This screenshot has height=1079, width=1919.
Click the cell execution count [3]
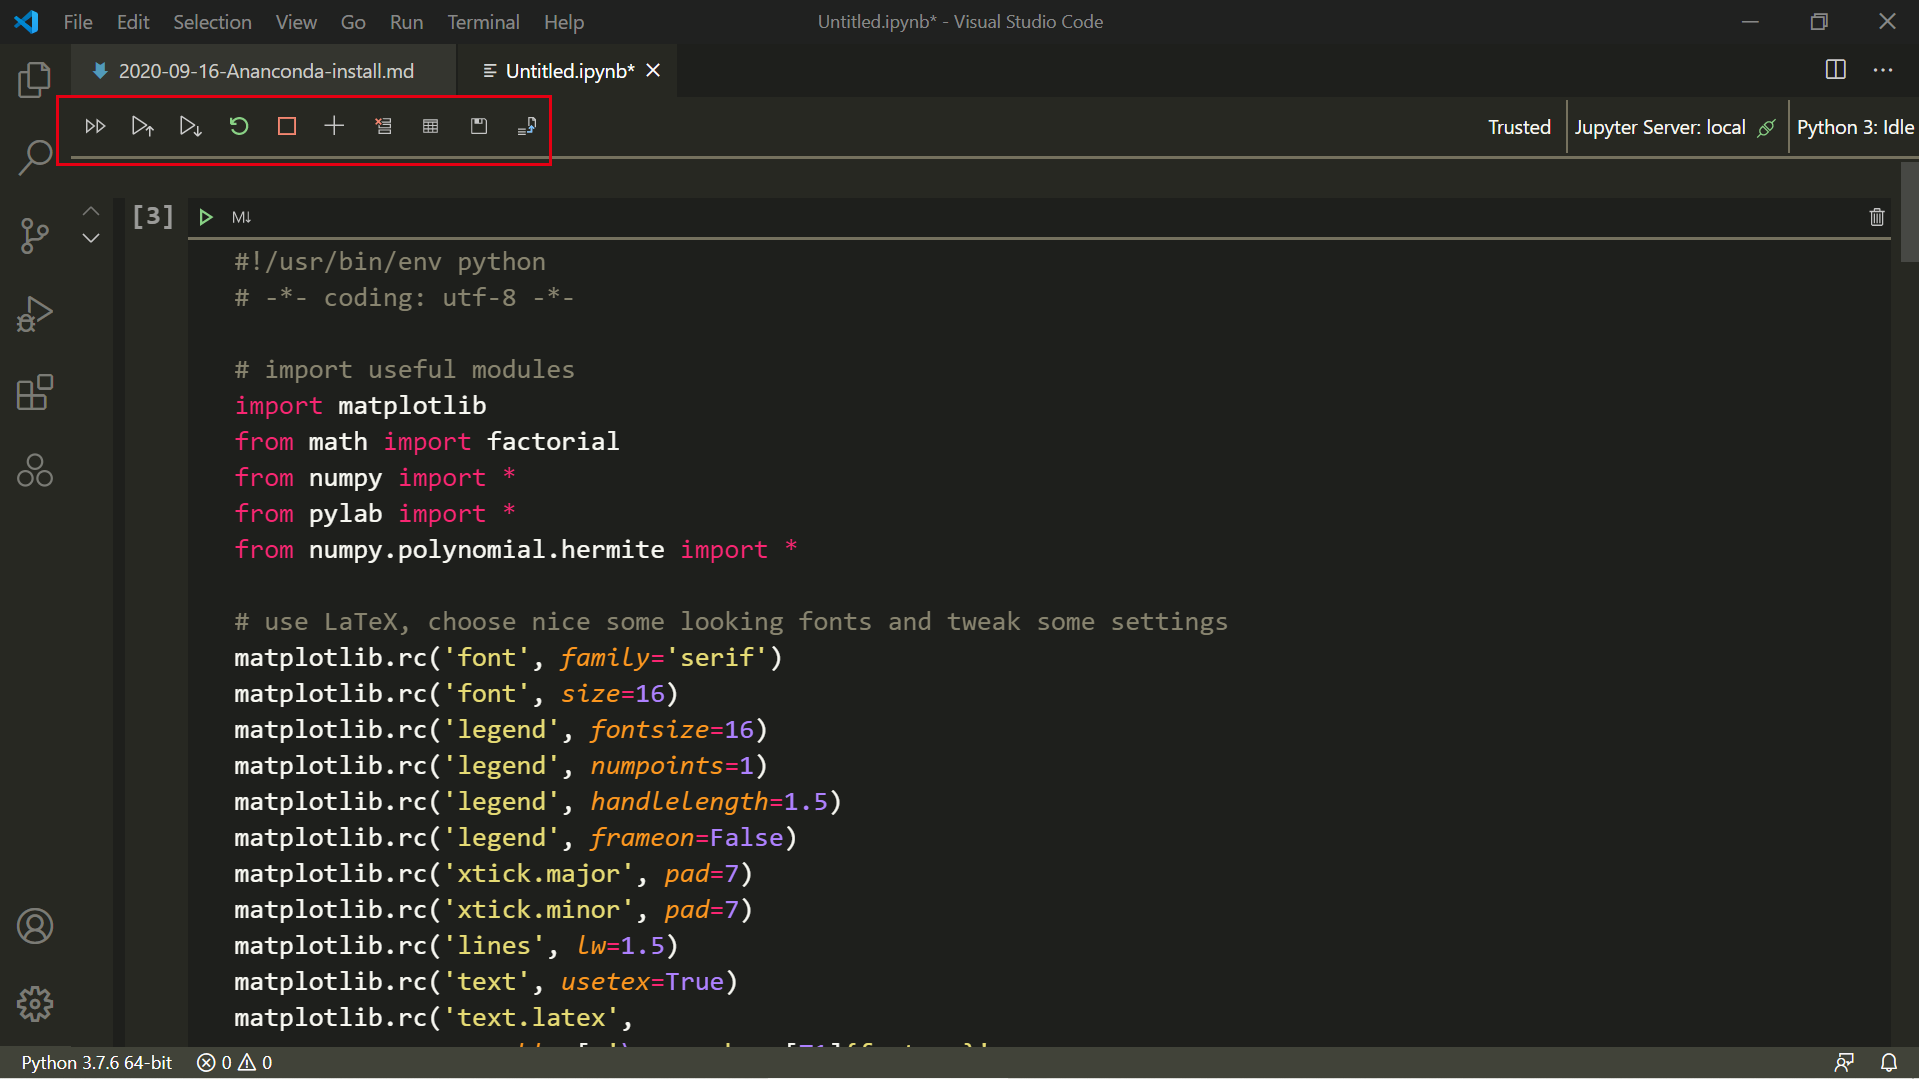pos(153,216)
